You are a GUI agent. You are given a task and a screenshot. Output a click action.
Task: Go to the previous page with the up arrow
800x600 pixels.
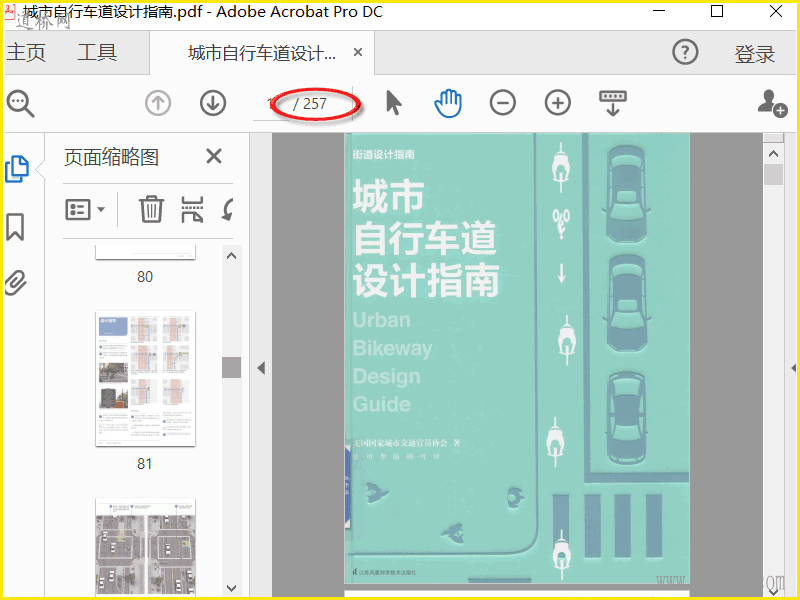158,104
